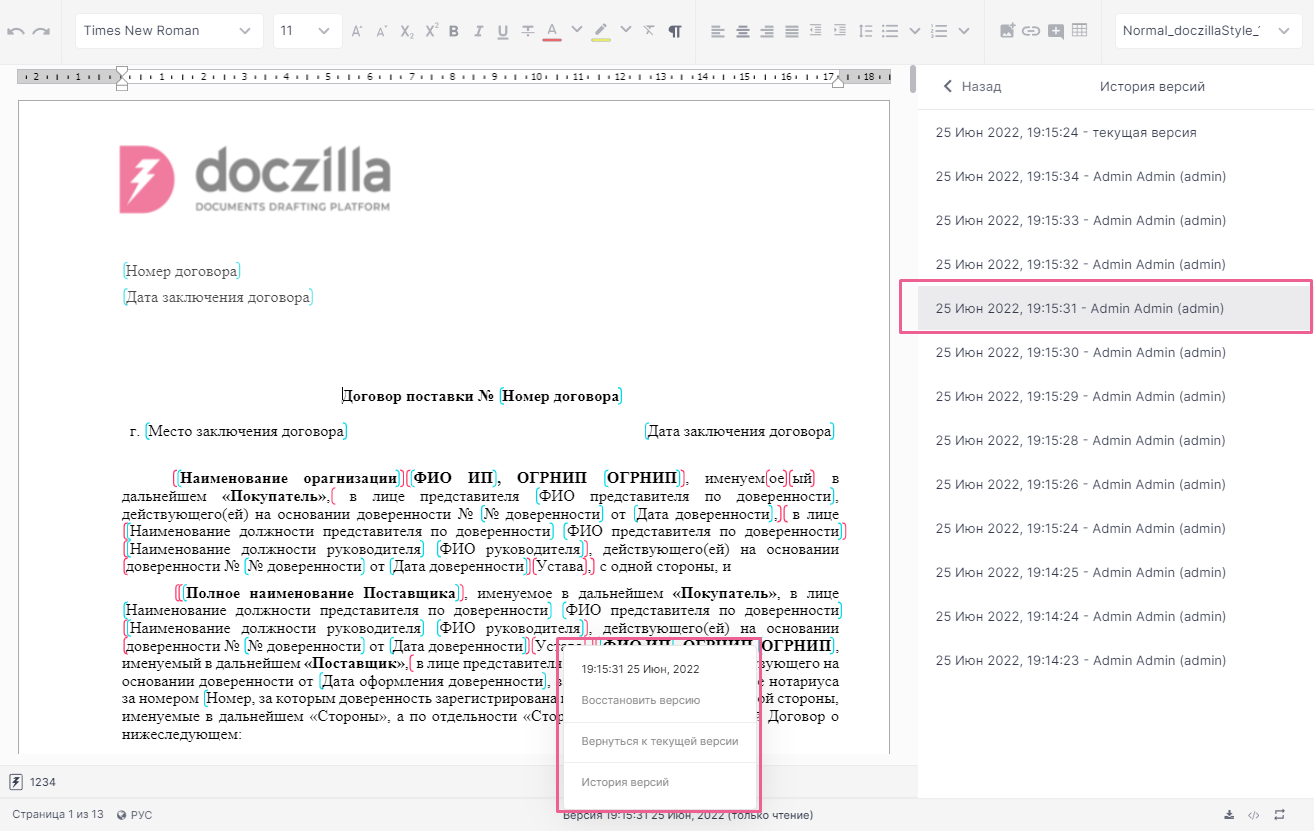1314x831 pixels.
Task: Increase font size with the larger A icon
Action: click(357, 31)
